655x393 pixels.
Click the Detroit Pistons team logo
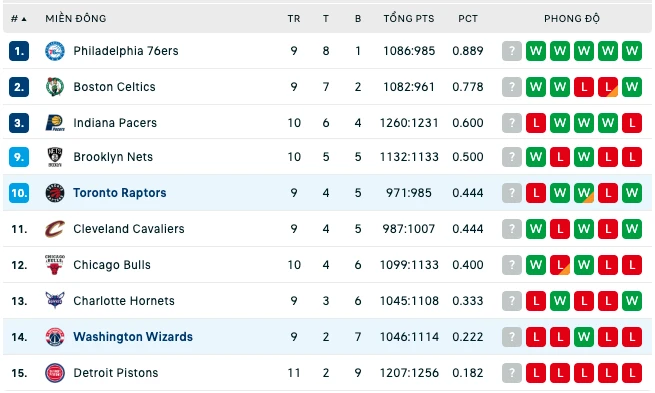click(55, 373)
